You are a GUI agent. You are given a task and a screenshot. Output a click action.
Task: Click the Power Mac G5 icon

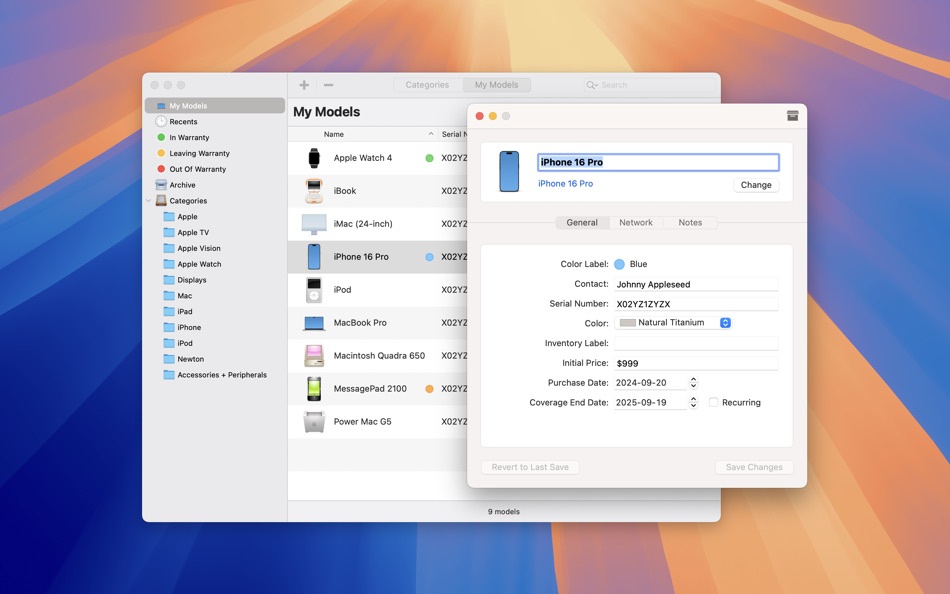pos(314,422)
